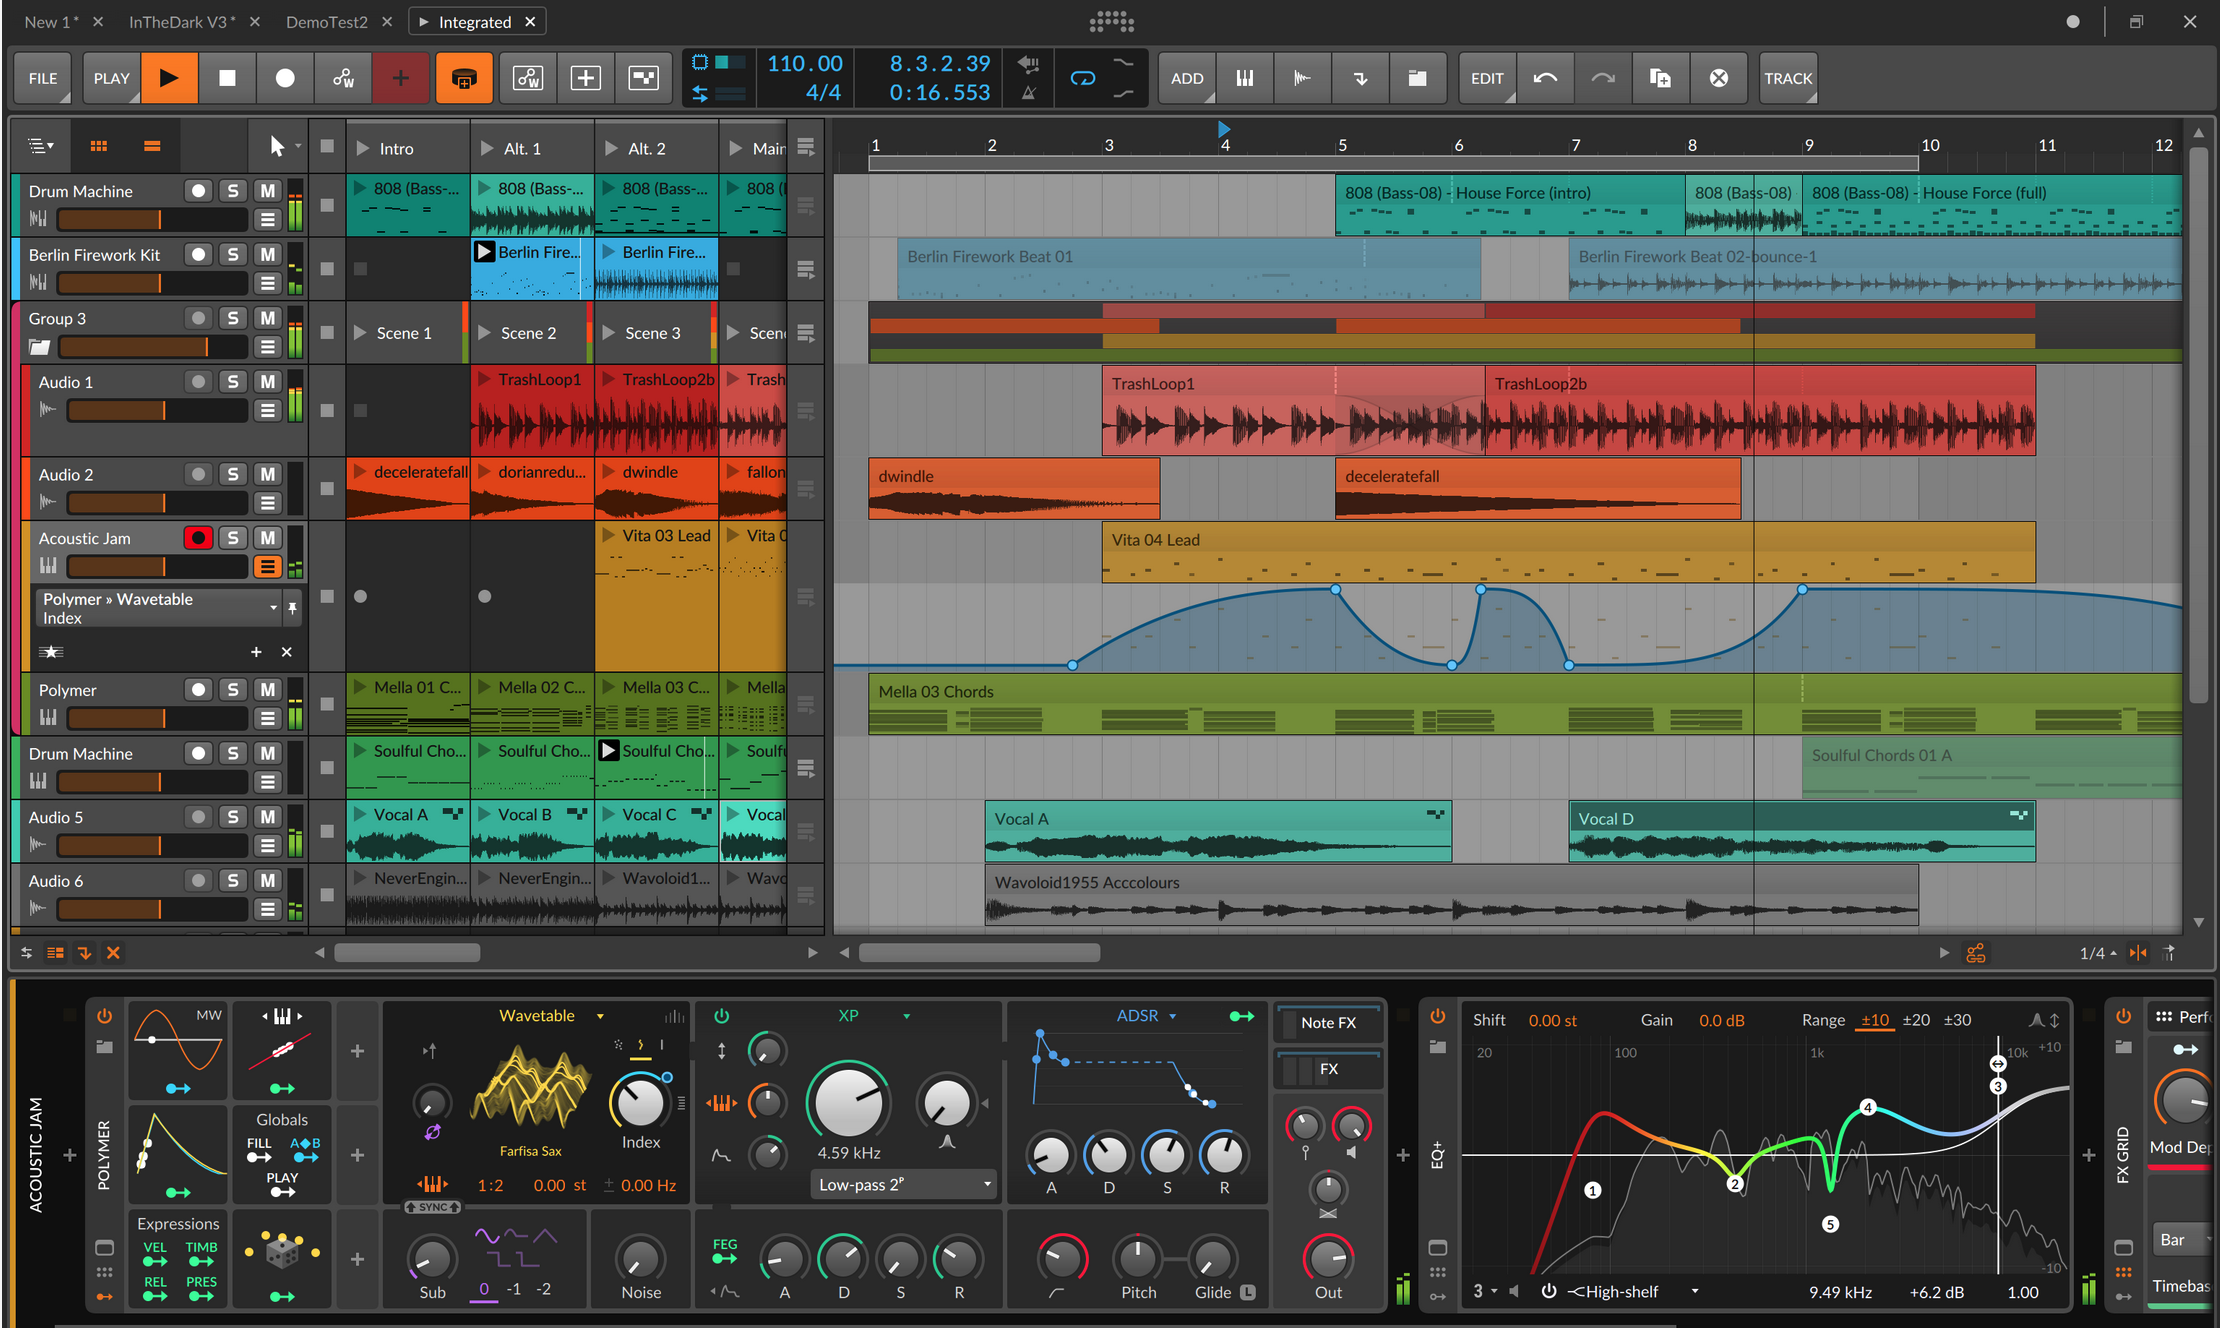Click the Polymer device power icon
This screenshot has height=1328, width=2220.
[x=104, y=1016]
